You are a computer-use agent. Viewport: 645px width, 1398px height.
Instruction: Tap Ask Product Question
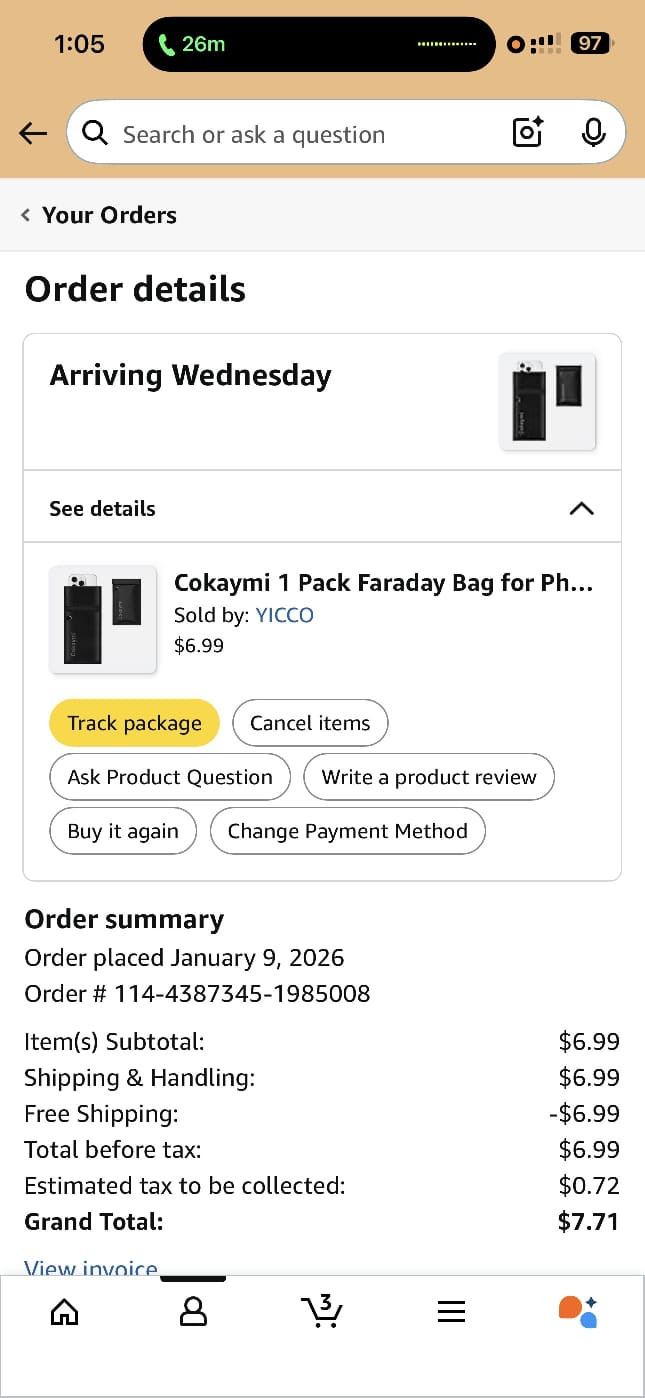click(x=170, y=777)
